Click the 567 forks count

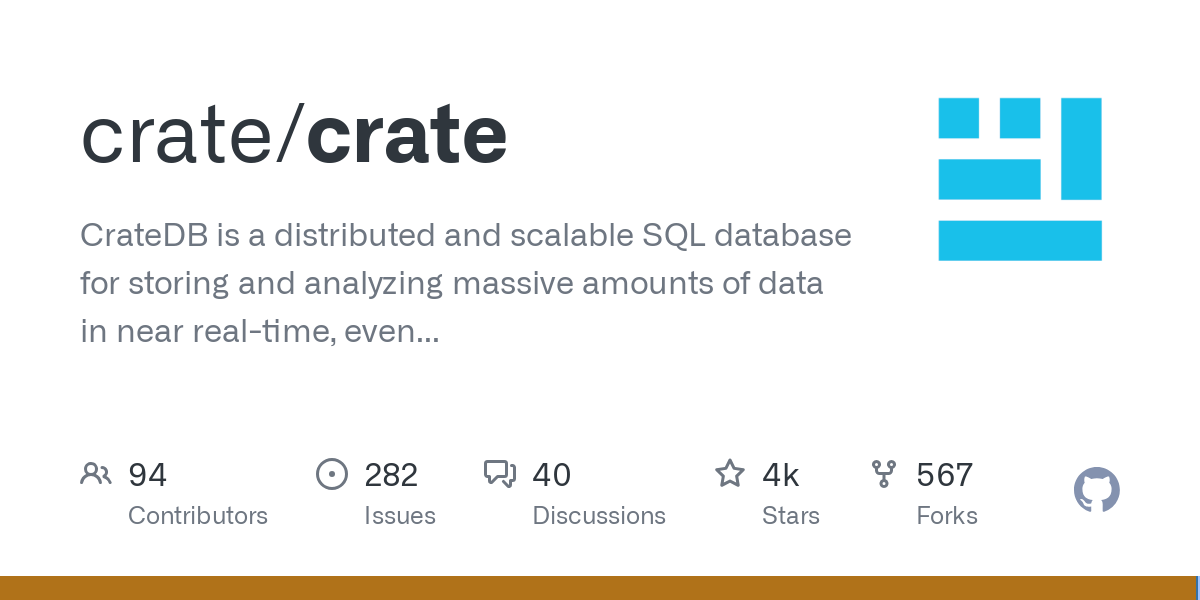(x=944, y=475)
